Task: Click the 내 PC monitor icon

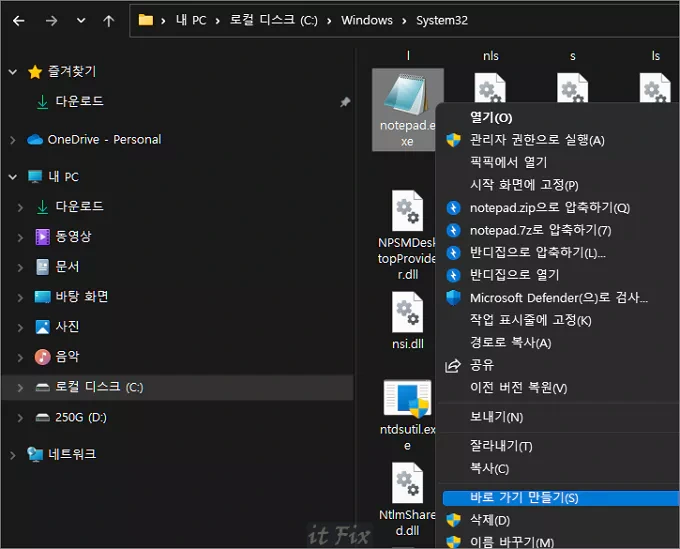Action: tap(35, 176)
